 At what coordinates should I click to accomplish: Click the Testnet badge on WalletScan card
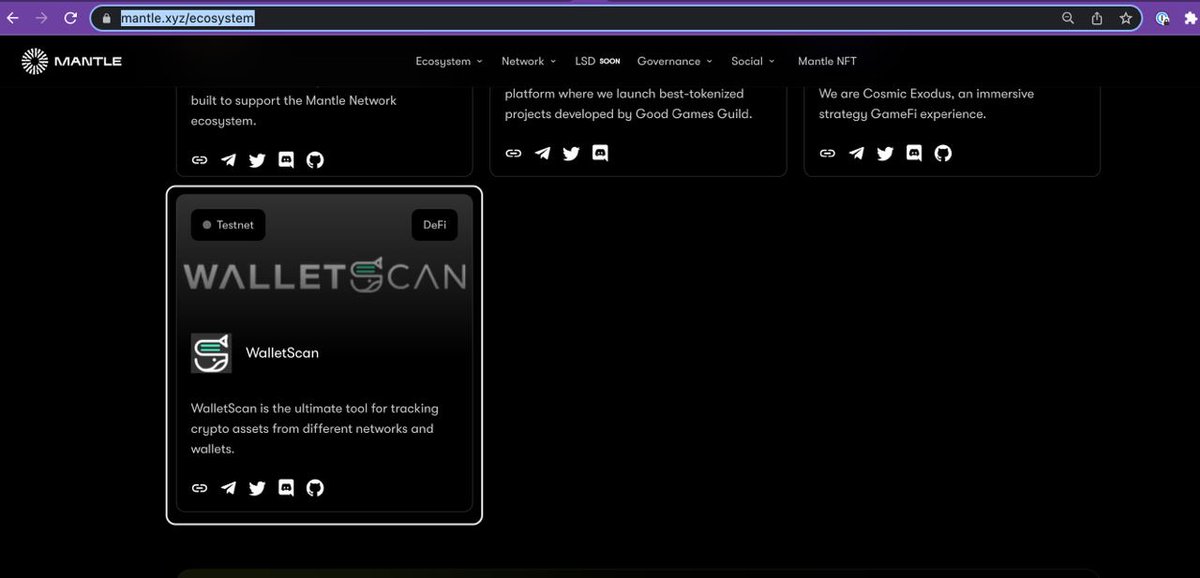coord(228,225)
